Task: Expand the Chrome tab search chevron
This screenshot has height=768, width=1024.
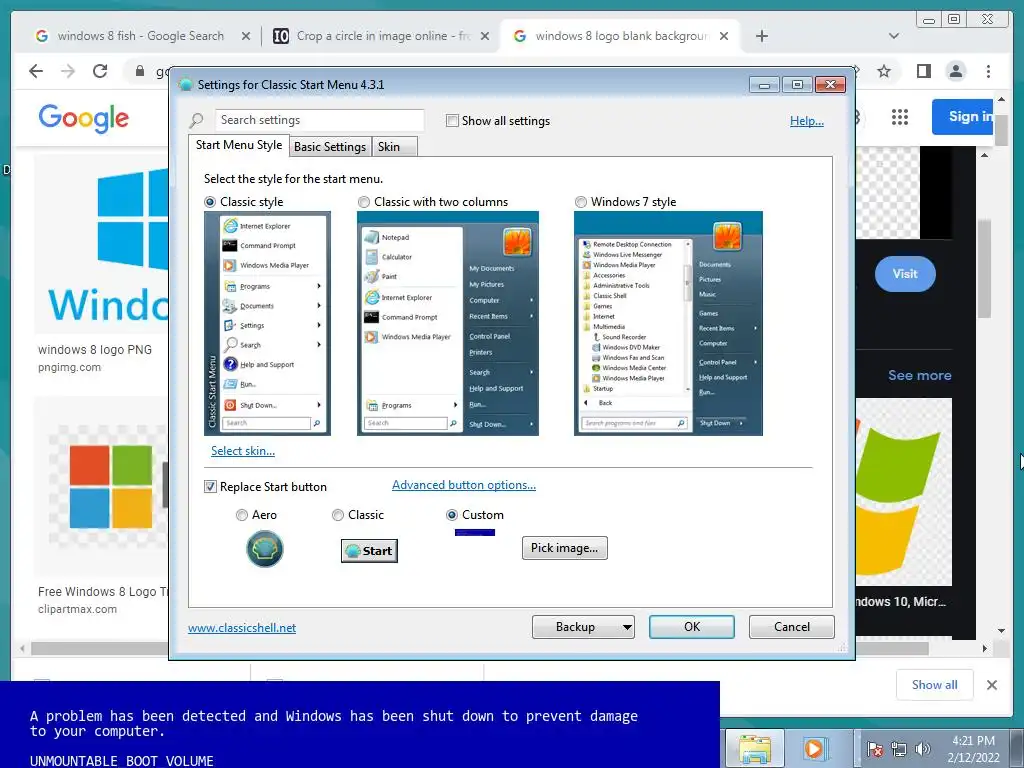Action: click(x=894, y=36)
